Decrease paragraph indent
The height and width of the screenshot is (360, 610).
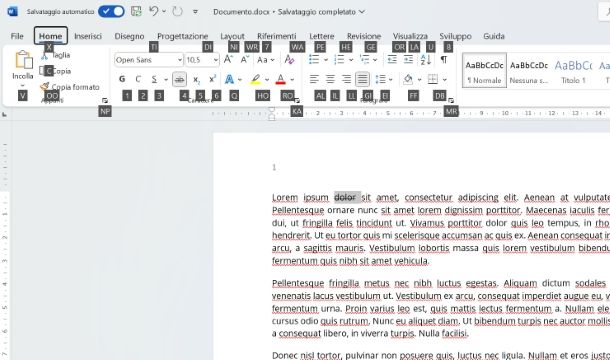(x=392, y=60)
